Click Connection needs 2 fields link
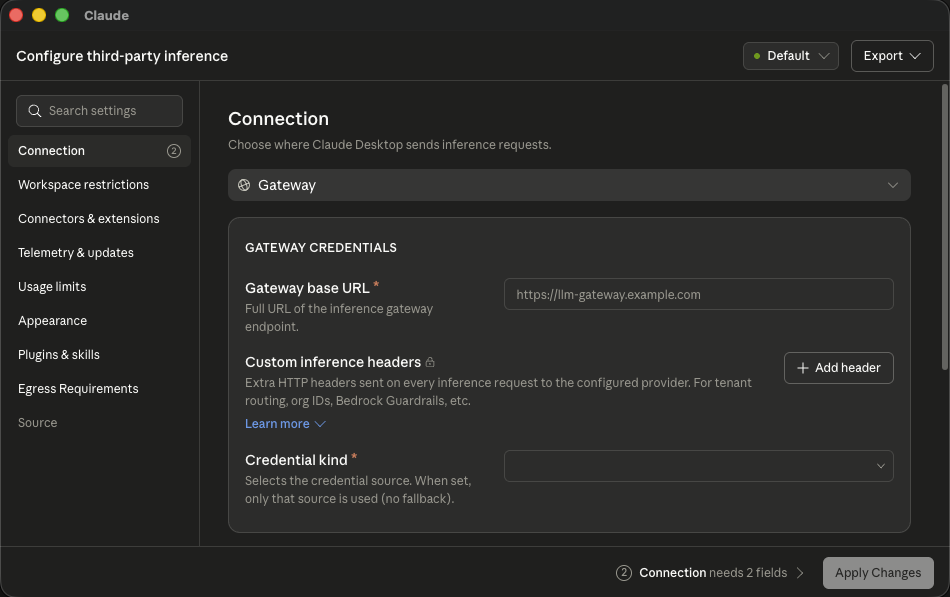Viewport: 950px width, 597px height. (712, 573)
